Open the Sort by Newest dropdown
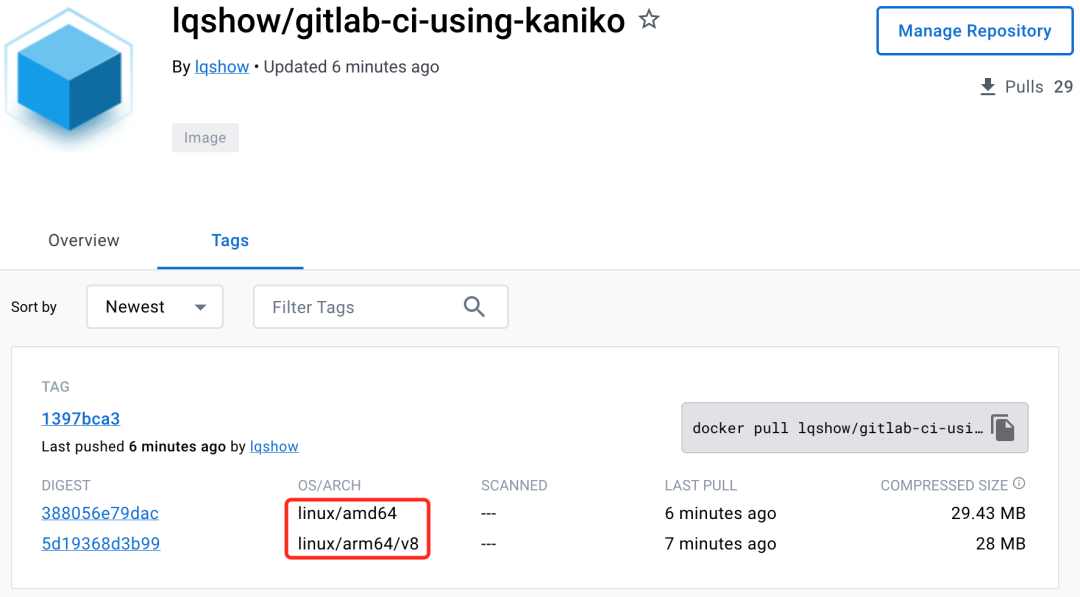1080x597 pixels. (155, 307)
